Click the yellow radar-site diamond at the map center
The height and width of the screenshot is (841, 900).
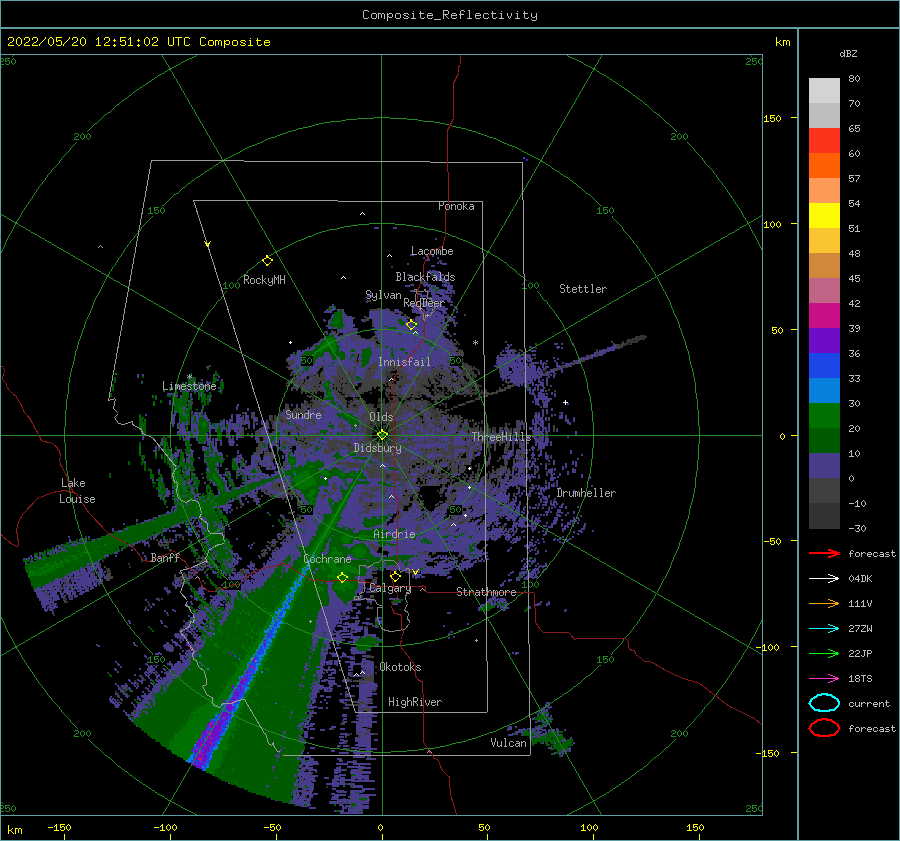click(382, 435)
